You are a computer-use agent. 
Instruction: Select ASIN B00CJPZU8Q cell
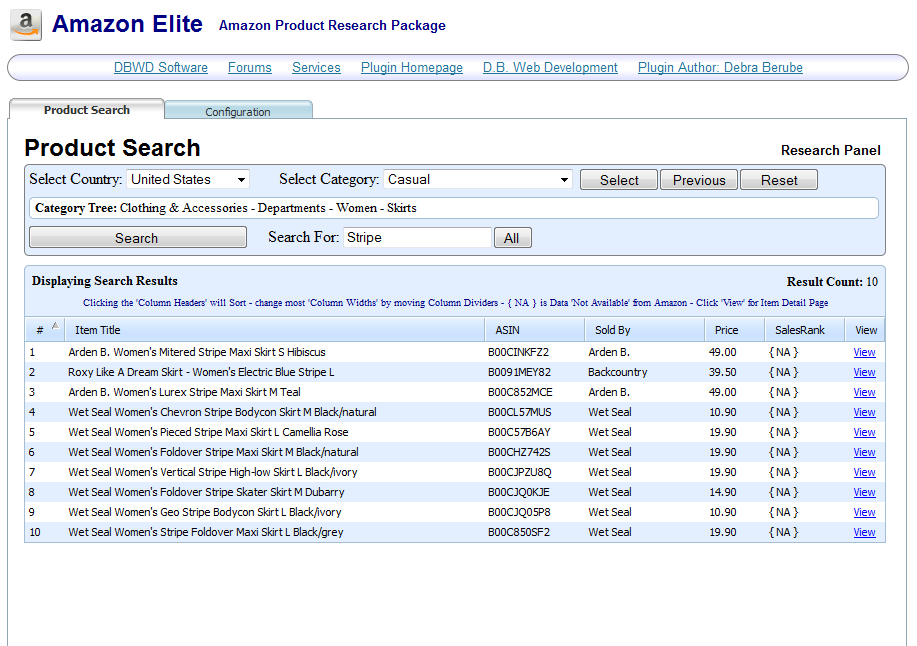[x=519, y=472]
